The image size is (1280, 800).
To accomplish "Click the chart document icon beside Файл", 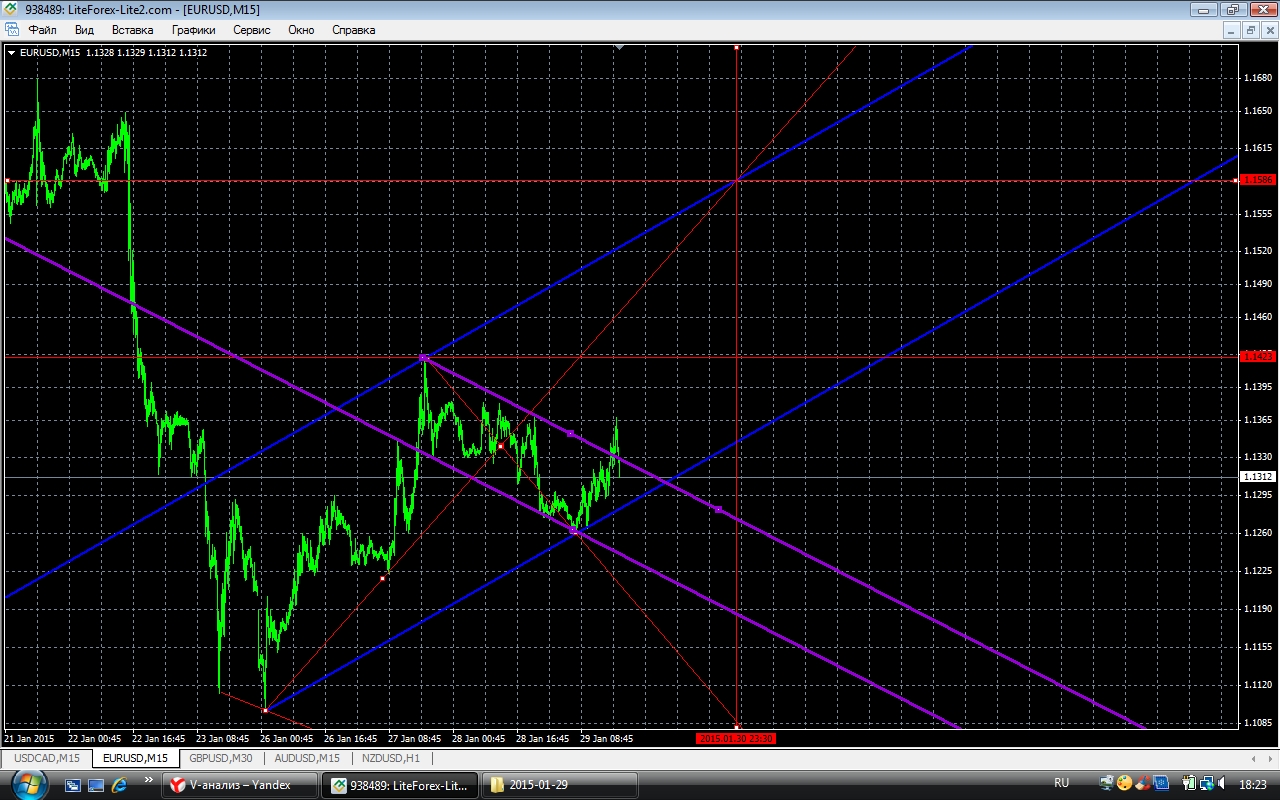I will click(12, 30).
